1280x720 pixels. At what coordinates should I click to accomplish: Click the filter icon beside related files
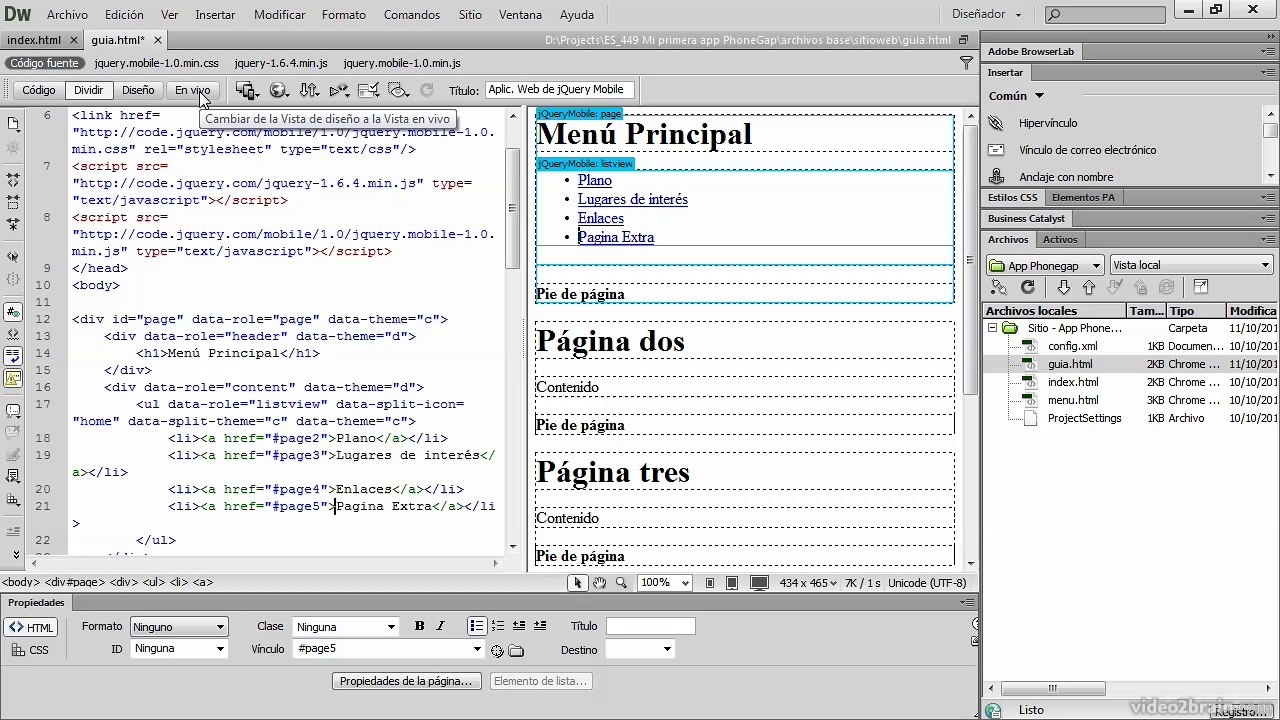[x=966, y=63]
